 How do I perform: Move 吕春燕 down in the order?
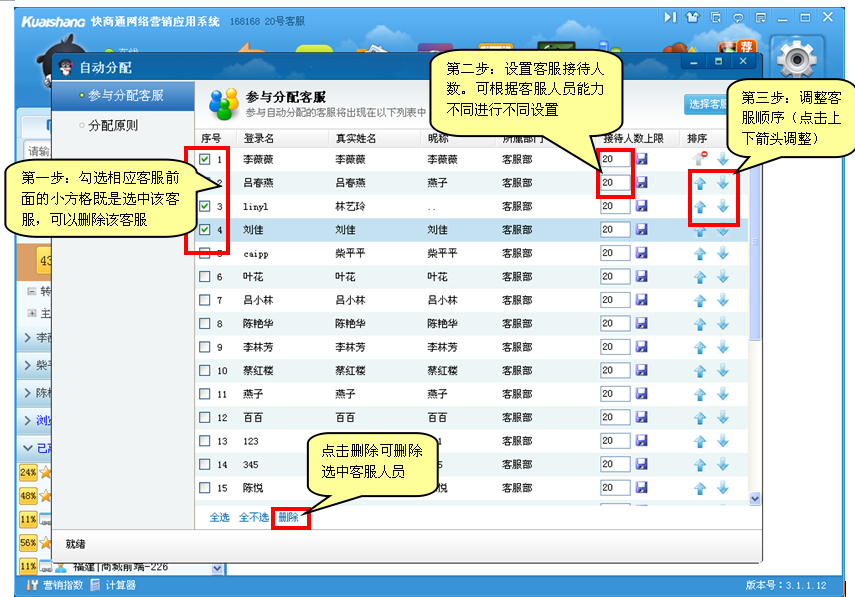[723, 183]
